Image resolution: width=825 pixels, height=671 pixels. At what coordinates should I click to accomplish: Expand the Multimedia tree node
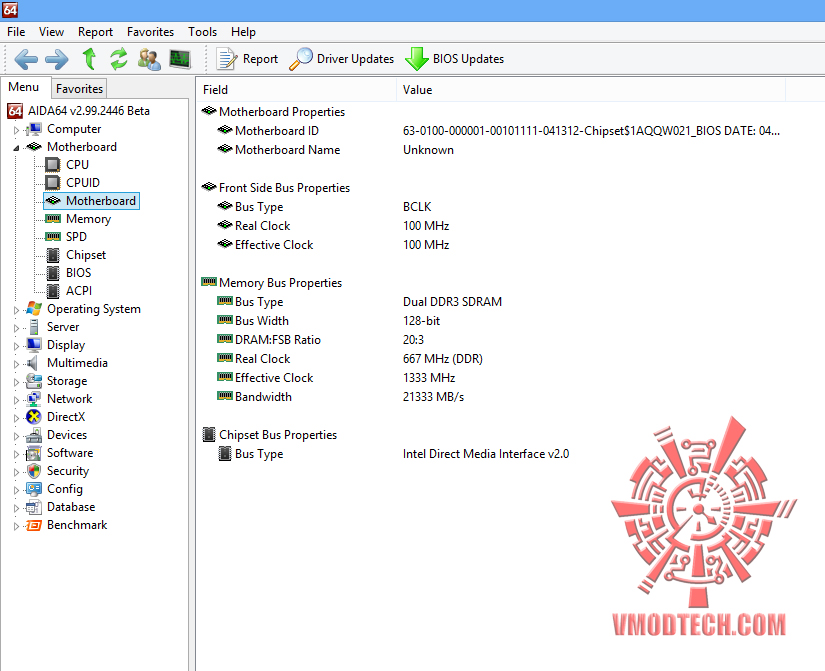pos(16,364)
